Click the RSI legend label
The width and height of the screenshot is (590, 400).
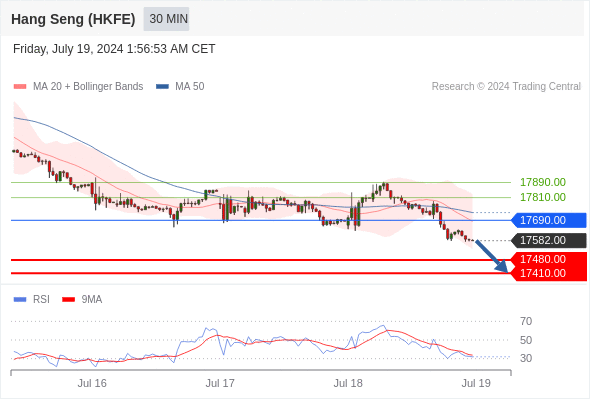(x=41, y=299)
